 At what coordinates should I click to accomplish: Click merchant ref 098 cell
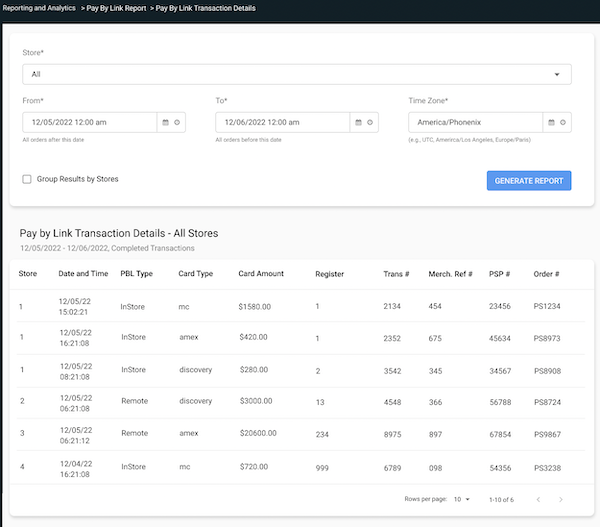tap(435, 468)
